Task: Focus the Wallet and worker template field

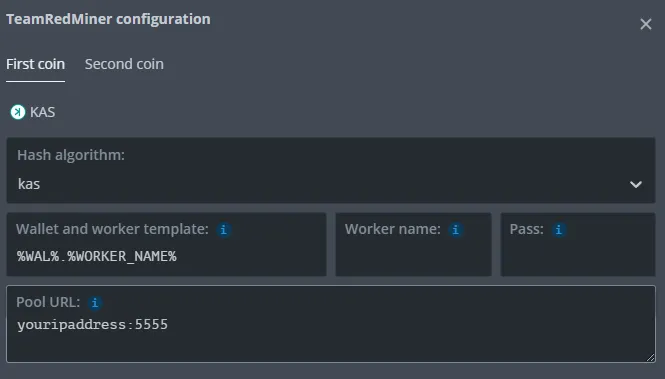Action: pos(166,245)
